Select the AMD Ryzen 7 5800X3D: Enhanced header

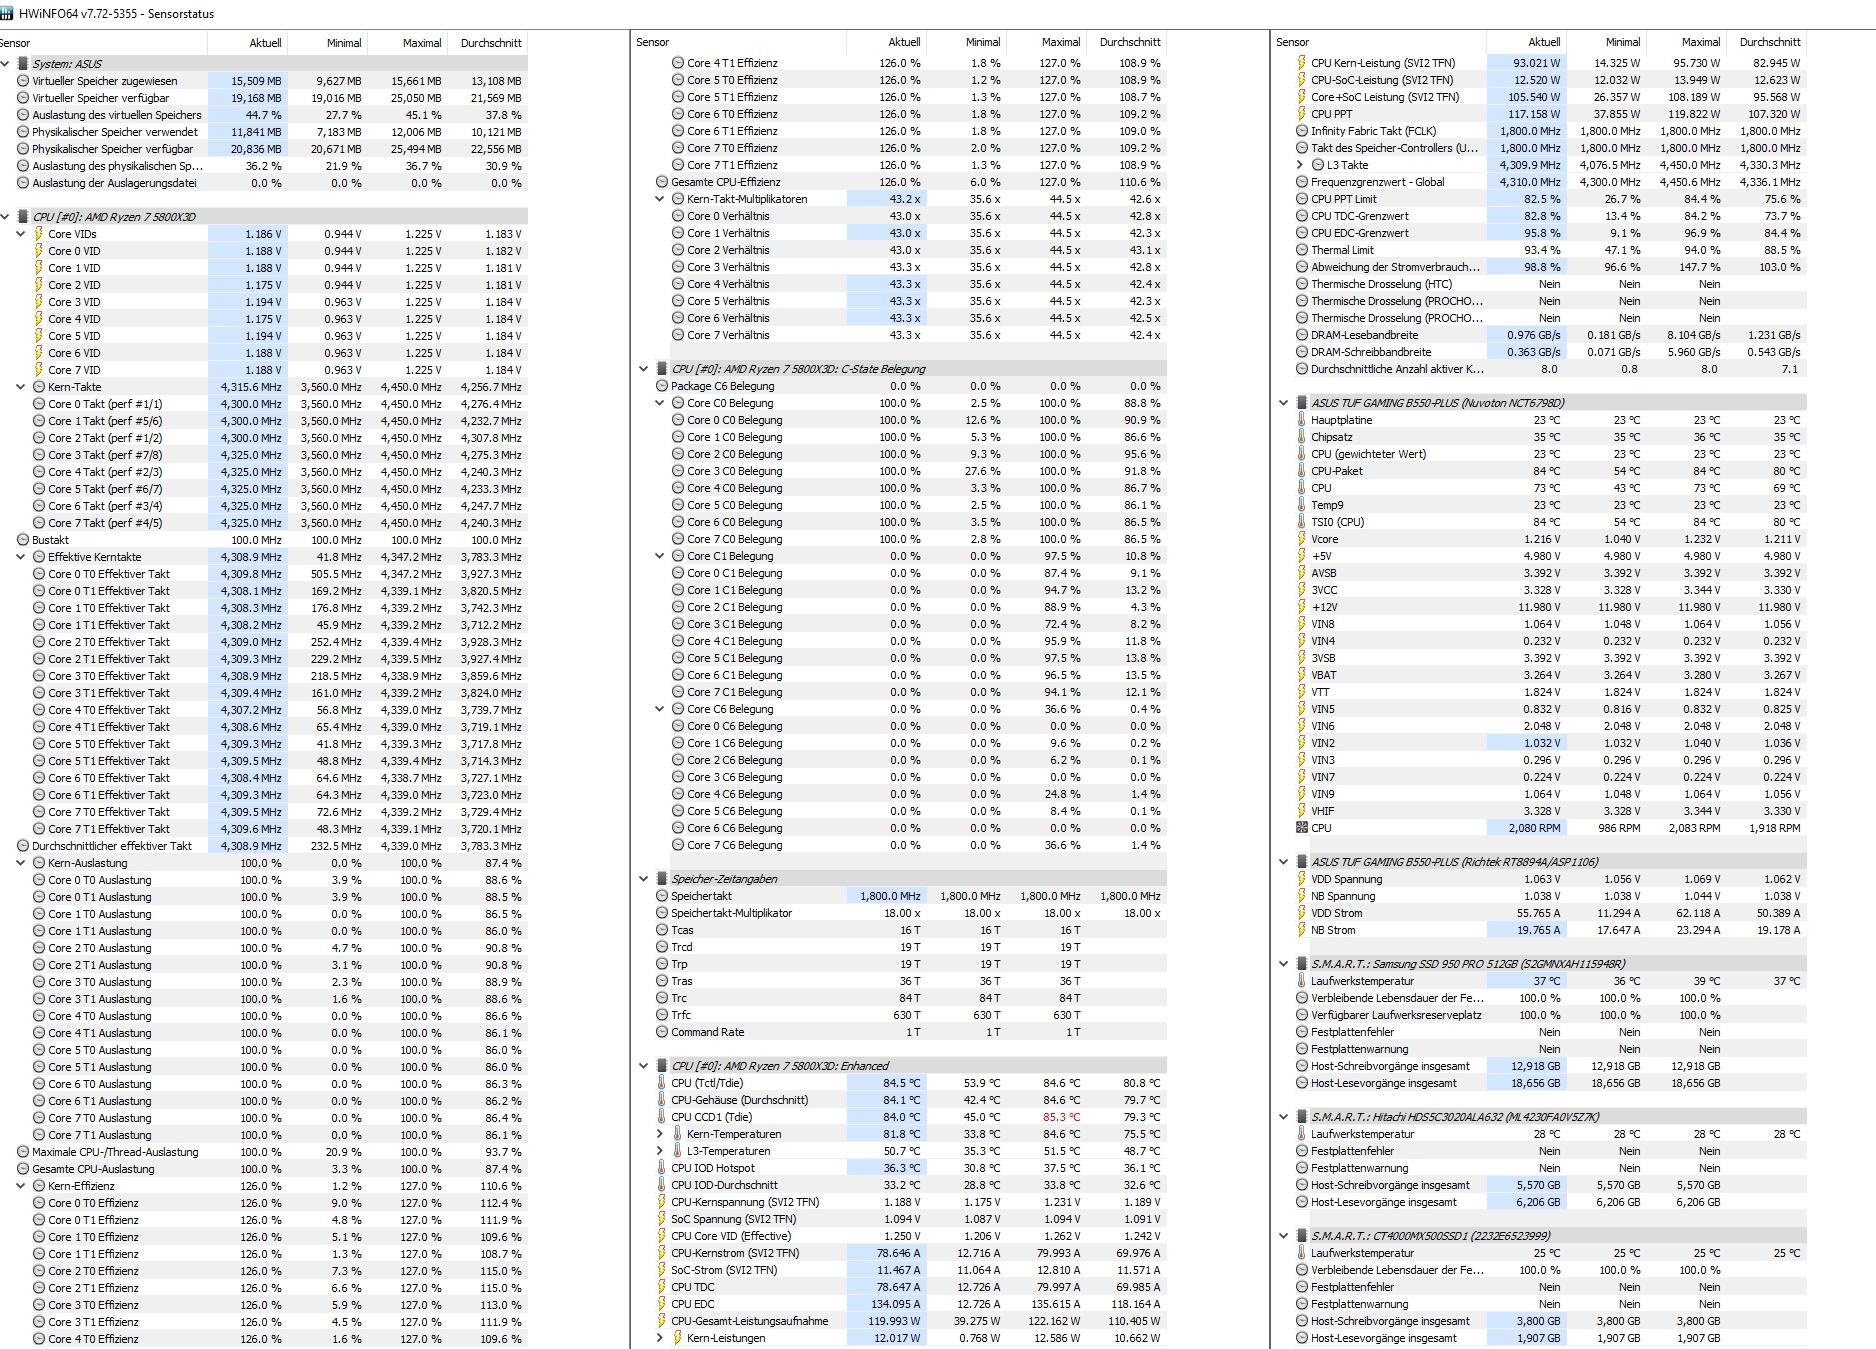[903, 1066]
